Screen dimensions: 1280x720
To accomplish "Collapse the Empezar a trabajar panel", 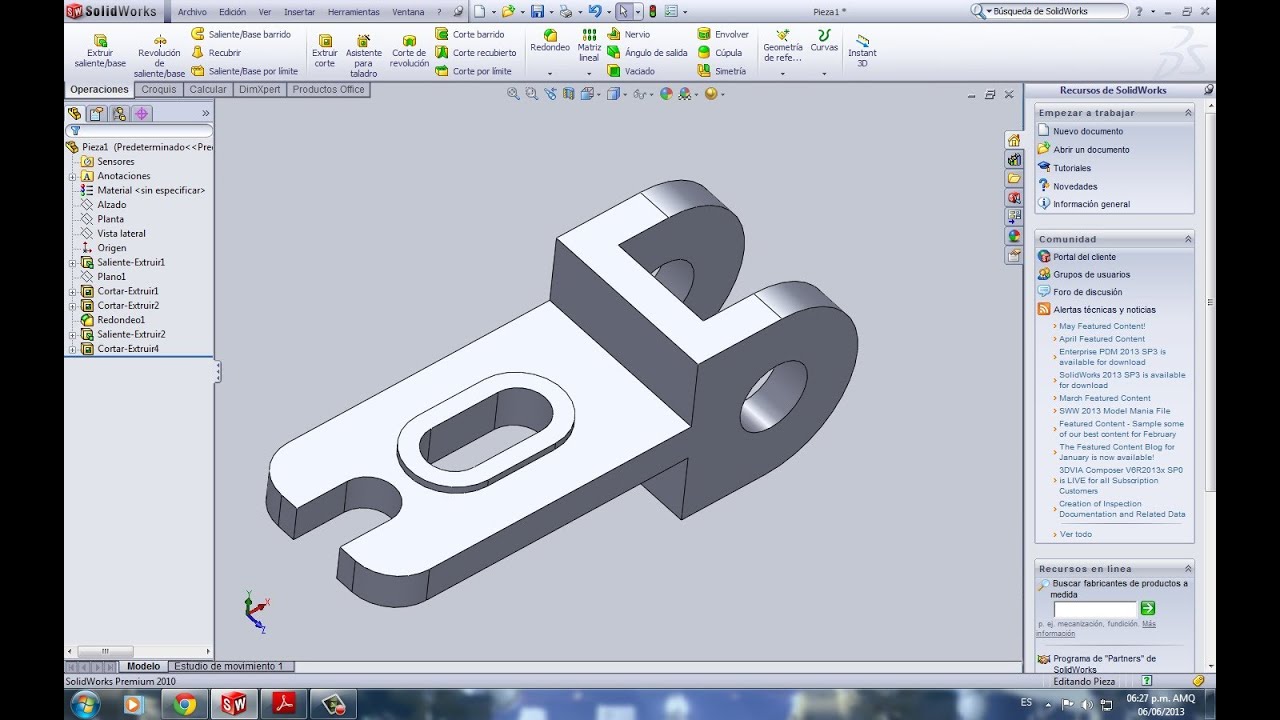I will 1188,113.
